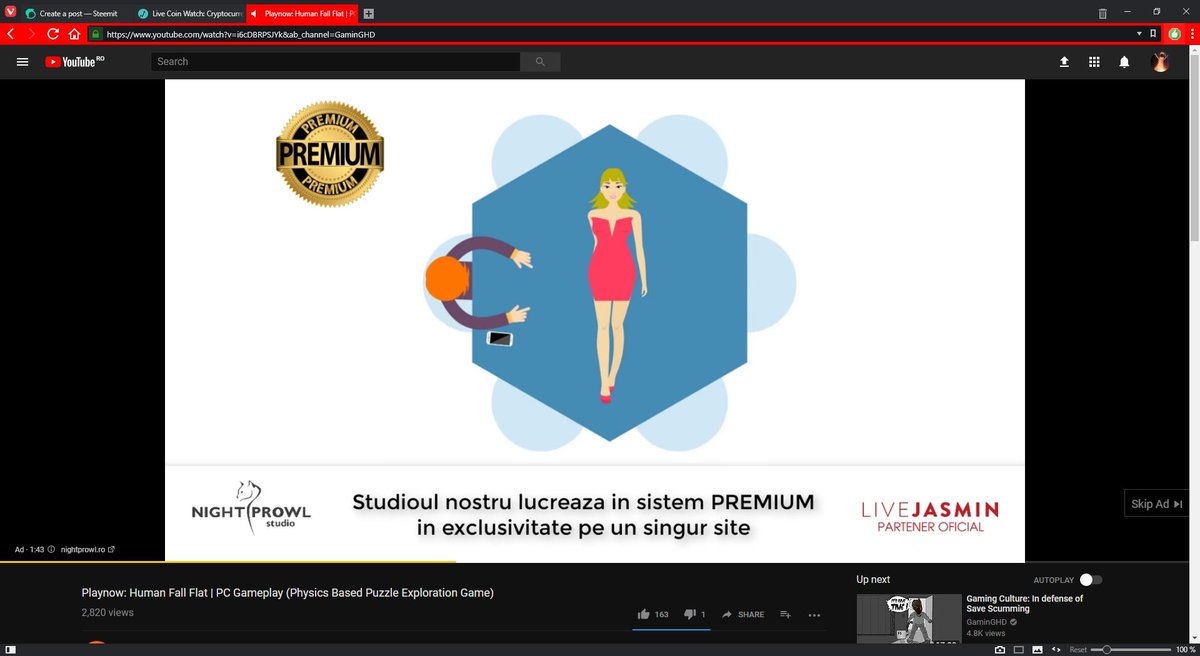Open the extensions overflow three-dot menu
Image resolution: width=1200 pixels, height=656 pixels.
[x=1191, y=33]
